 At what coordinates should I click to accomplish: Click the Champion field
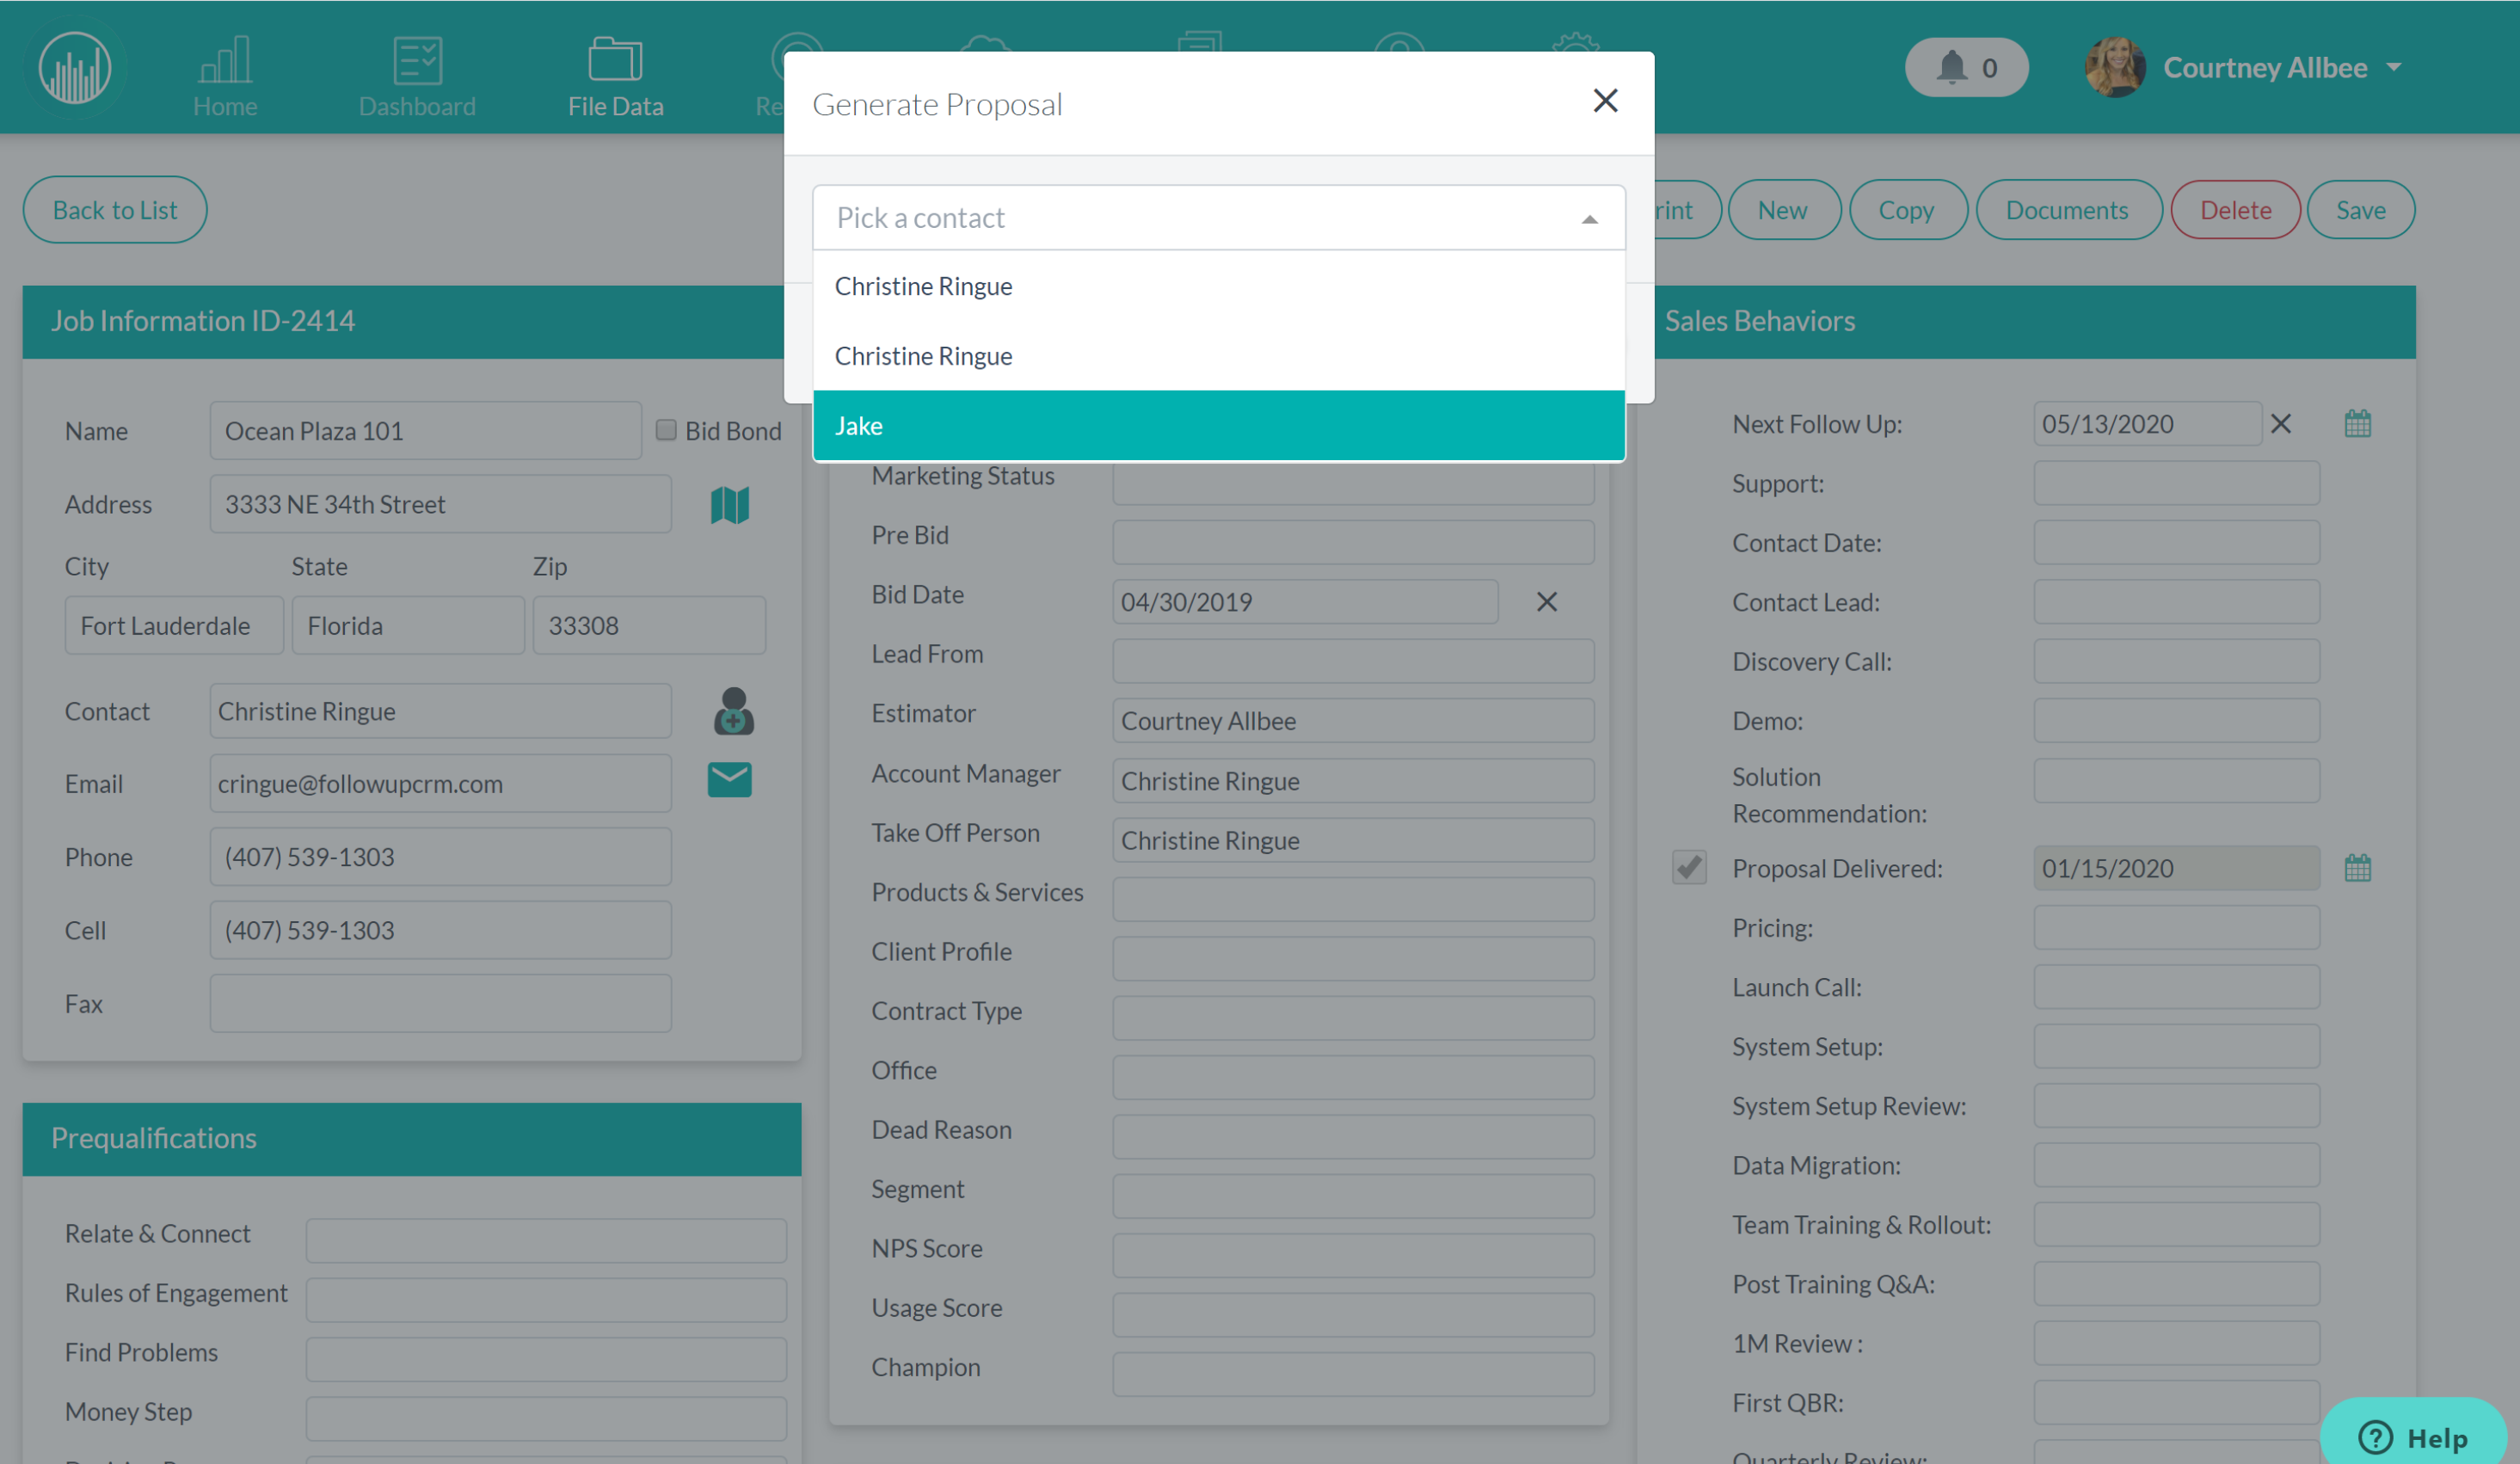(x=1353, y=1374)
